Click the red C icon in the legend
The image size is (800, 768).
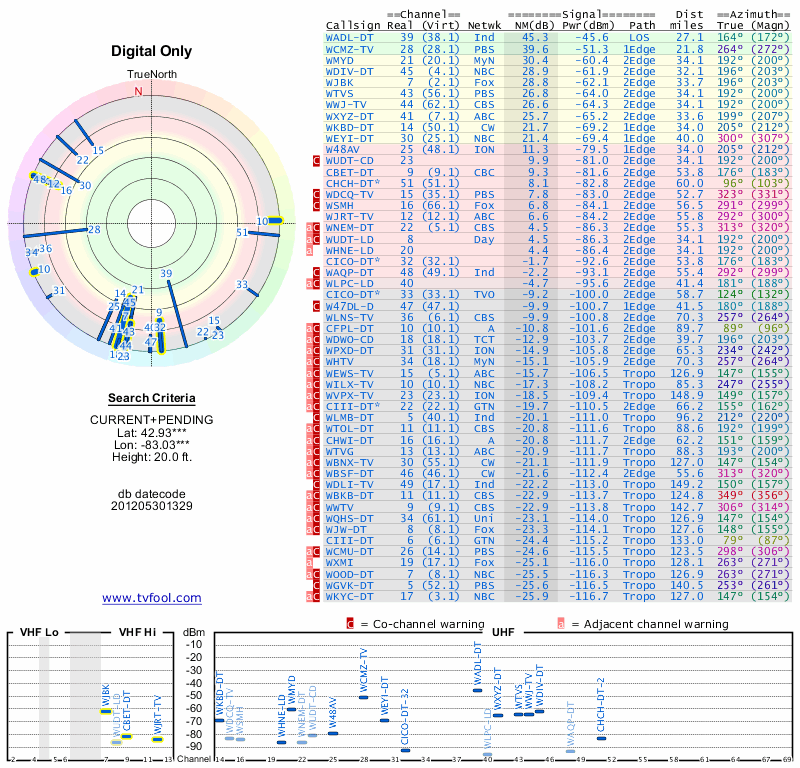[x=350, y=624]
